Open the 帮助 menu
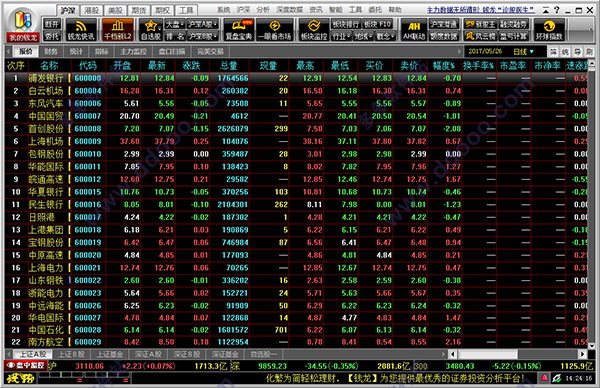 pyautogui.click(x=395, y=10)
